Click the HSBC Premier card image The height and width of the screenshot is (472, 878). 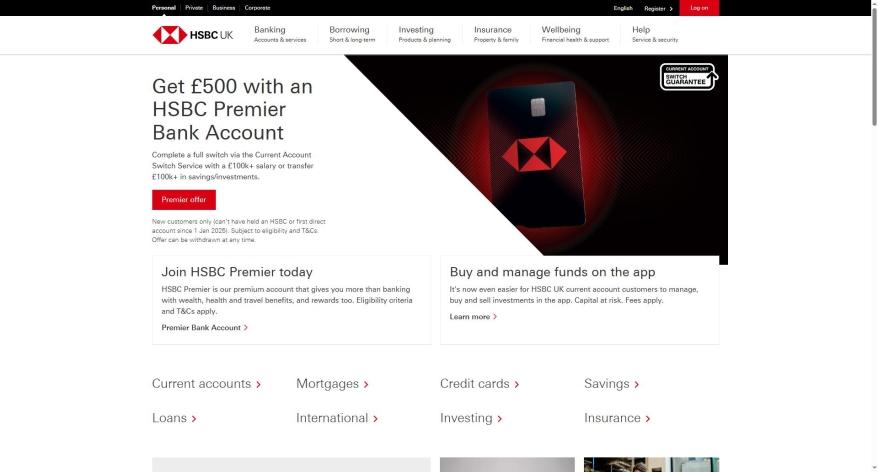coord(535,154)
